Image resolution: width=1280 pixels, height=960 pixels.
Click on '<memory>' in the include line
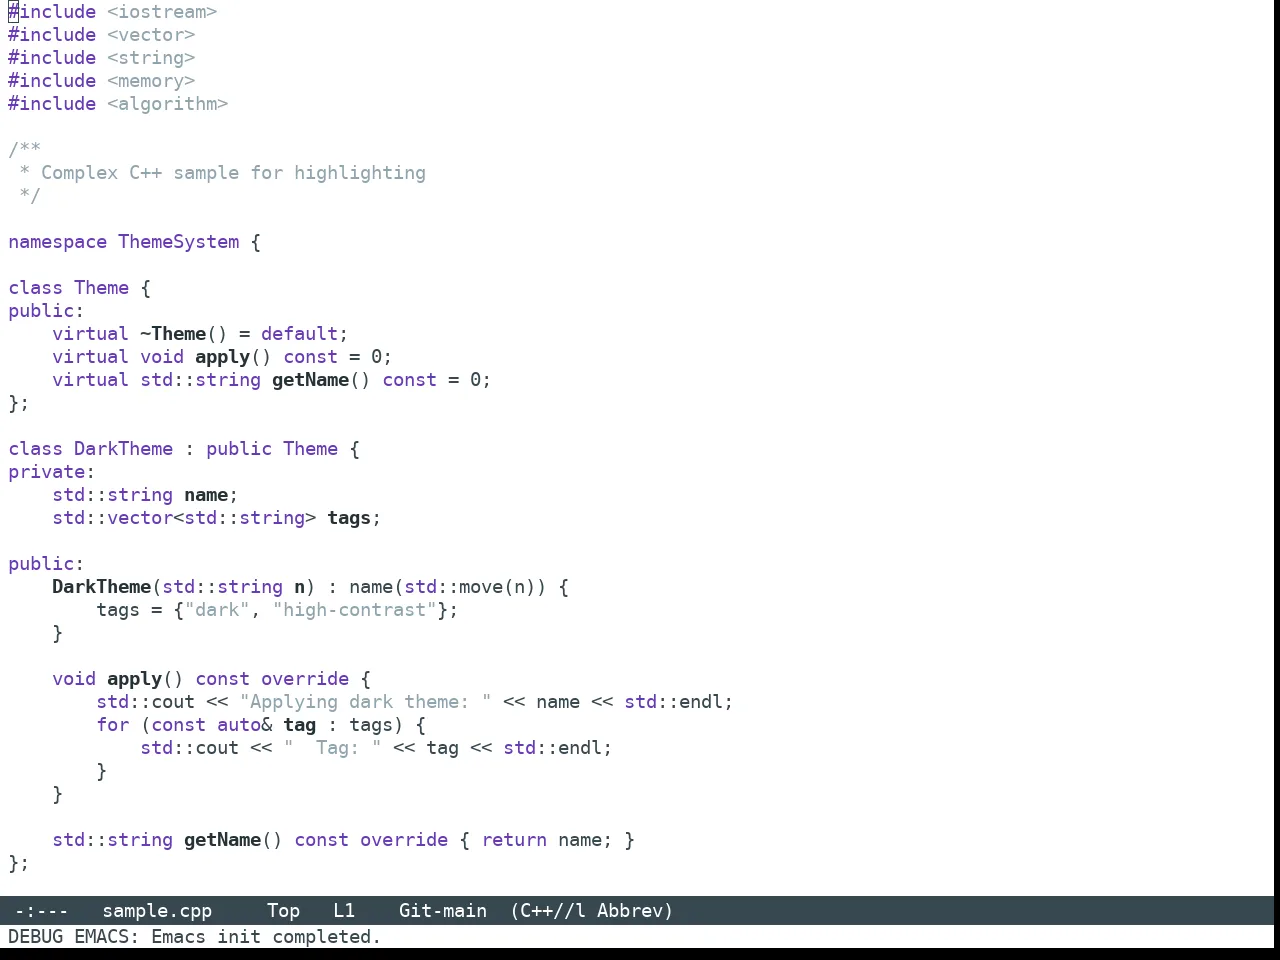pos(151,81)
